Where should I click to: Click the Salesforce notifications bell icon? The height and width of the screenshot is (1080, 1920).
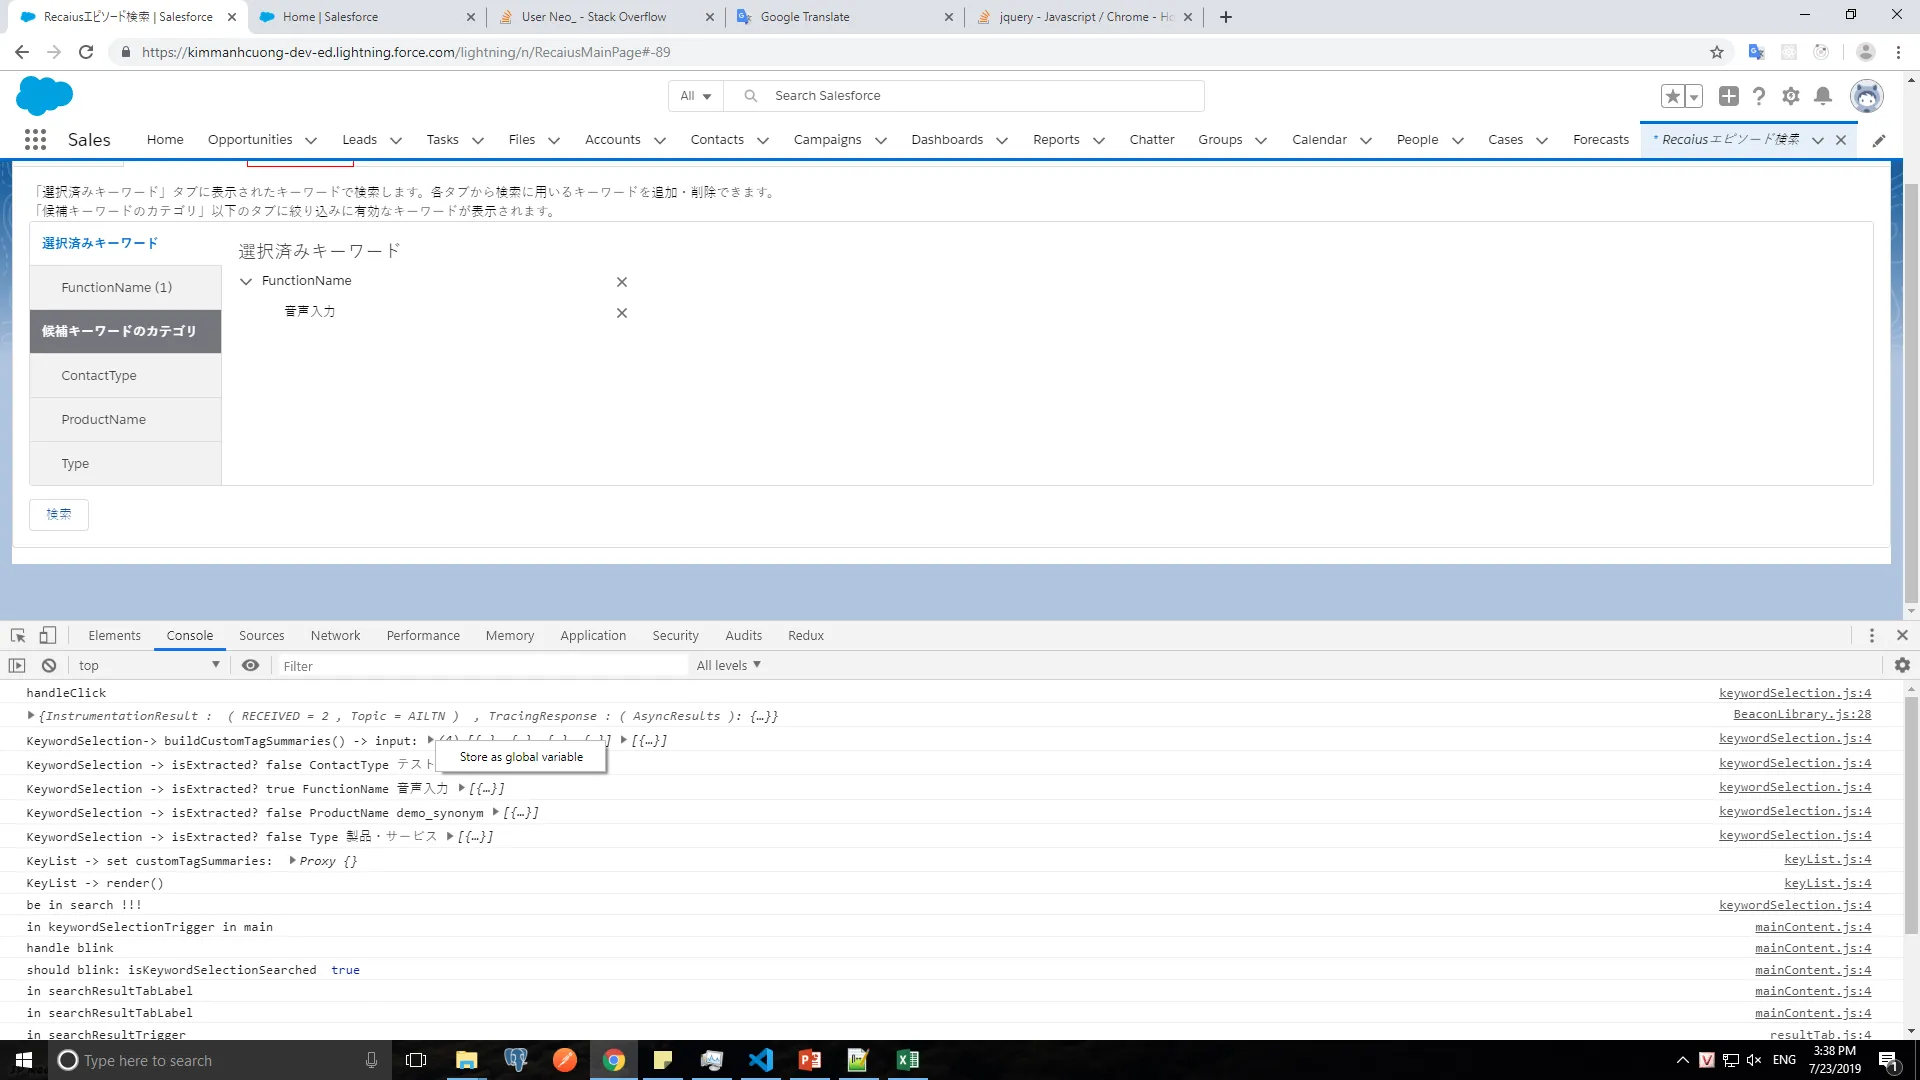click(1823, 96)
